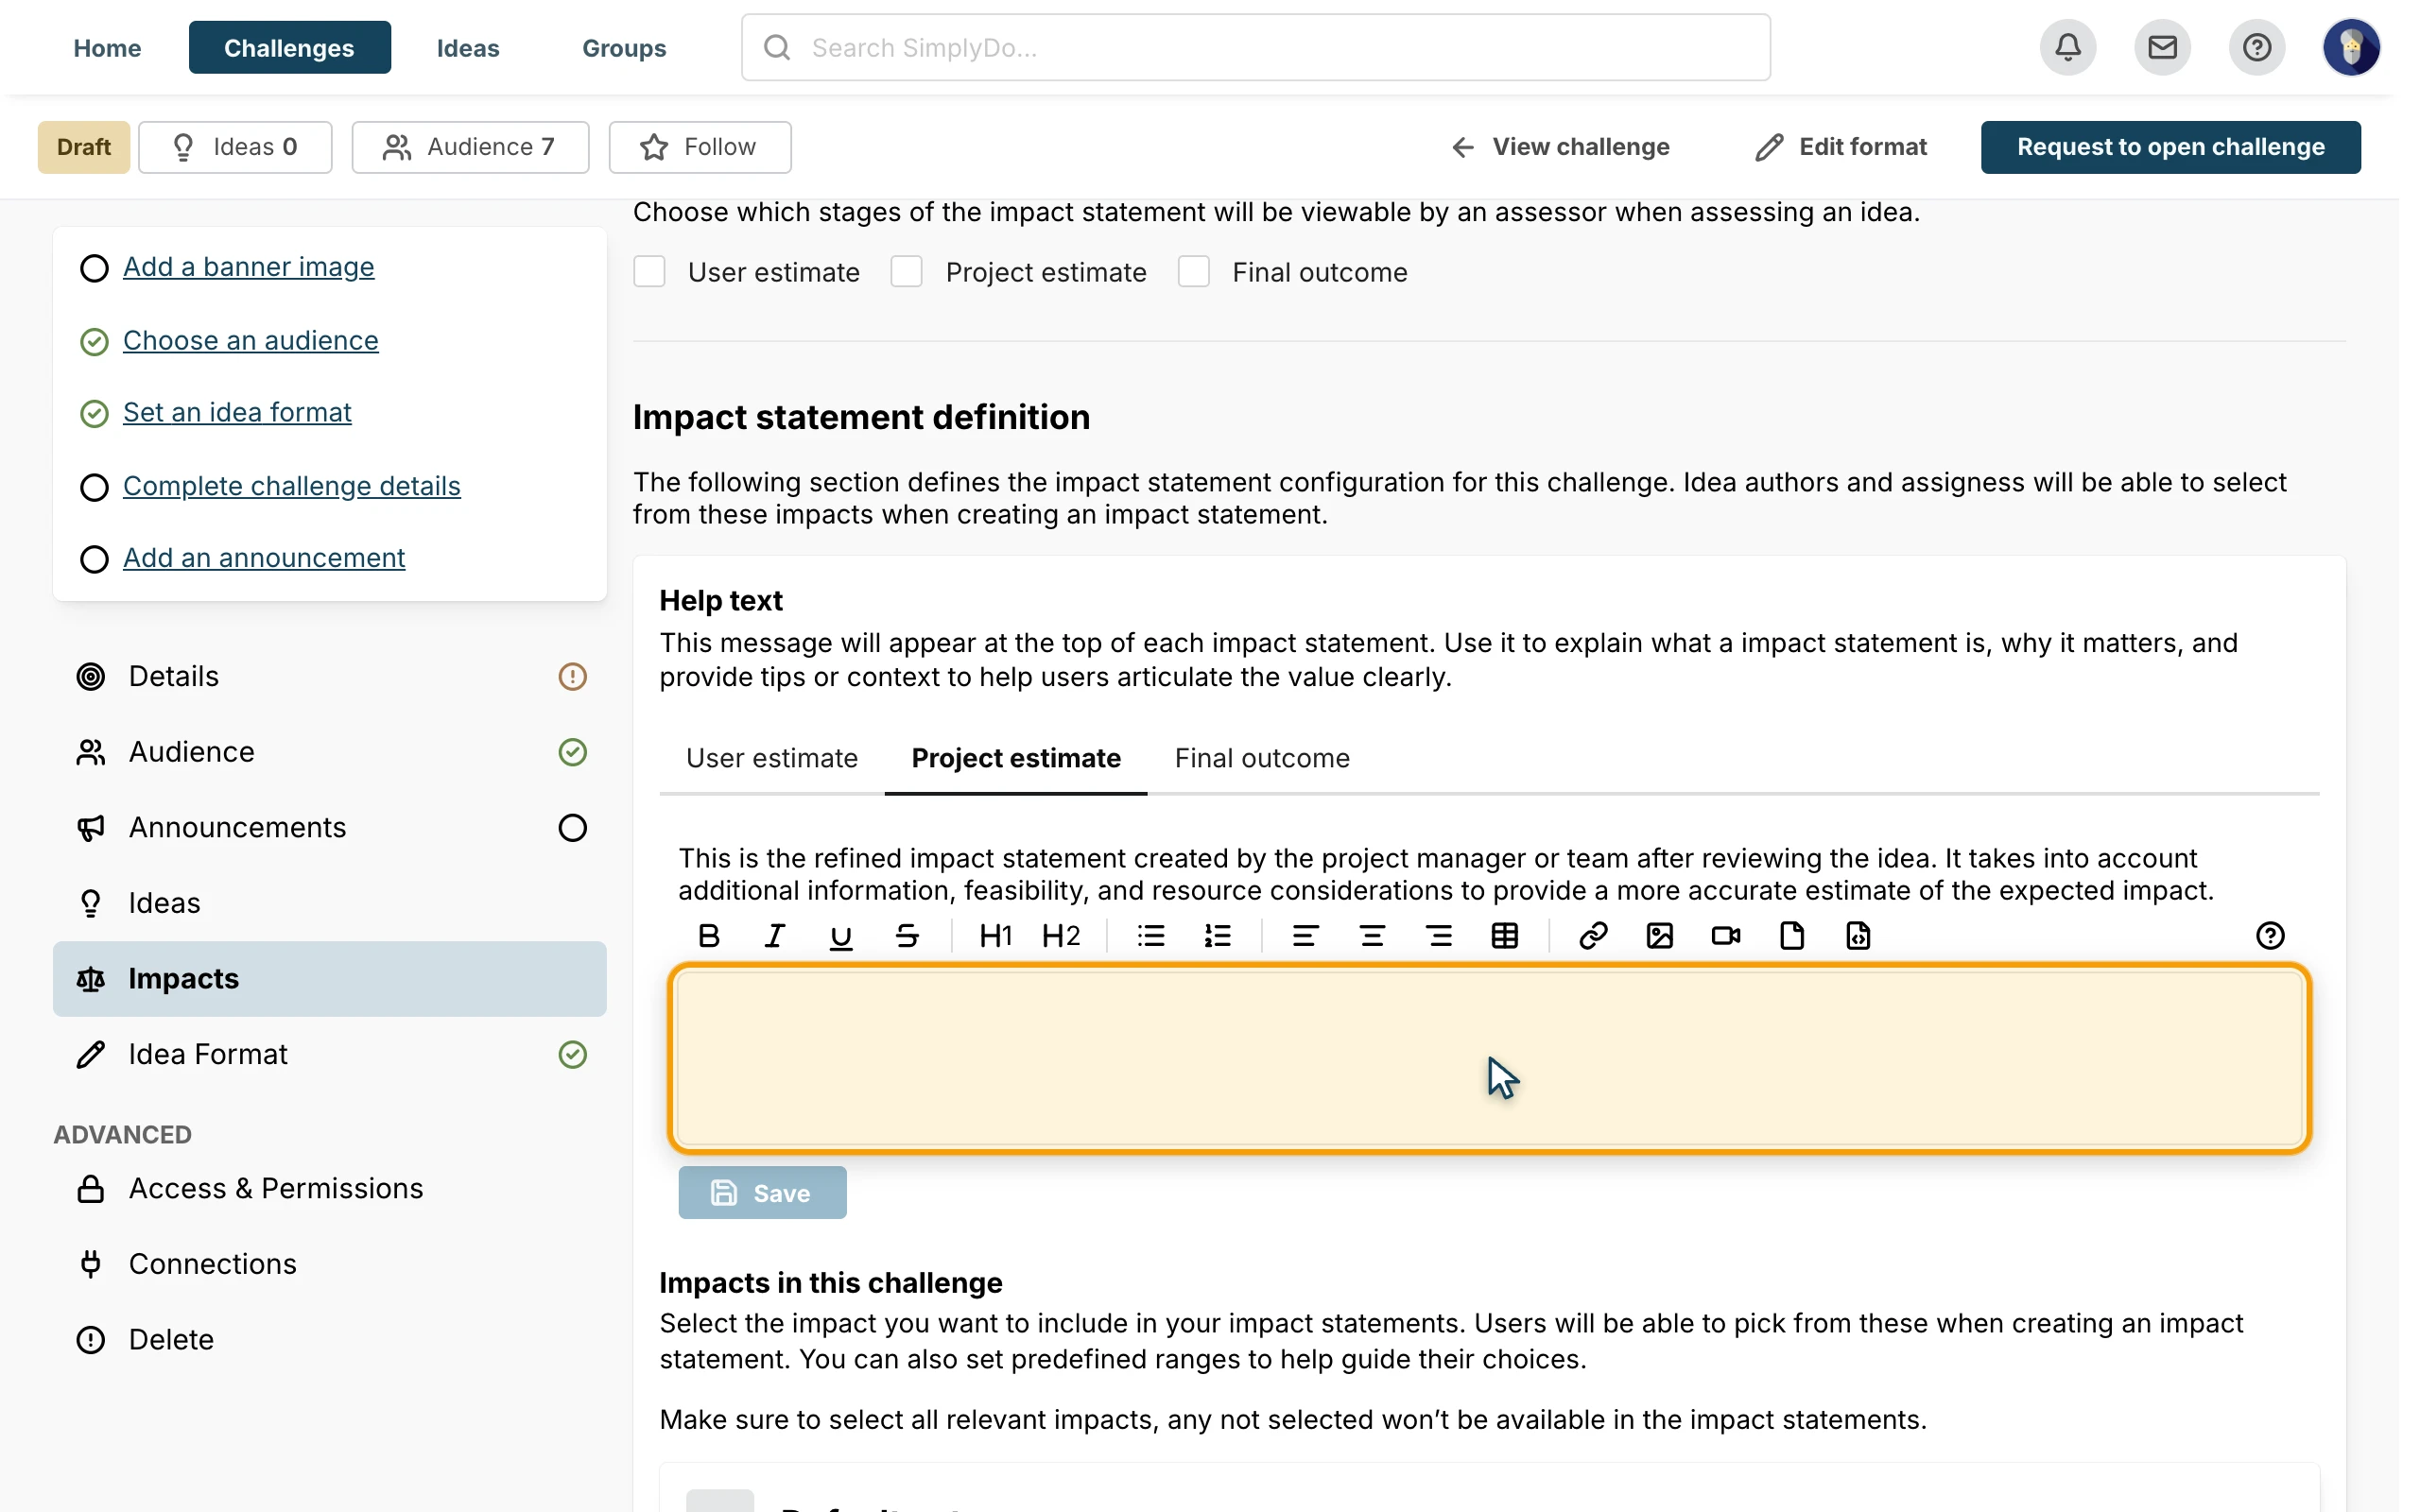Center-align the text
The image size is (2420, 1512).
tap(1372, 936)
